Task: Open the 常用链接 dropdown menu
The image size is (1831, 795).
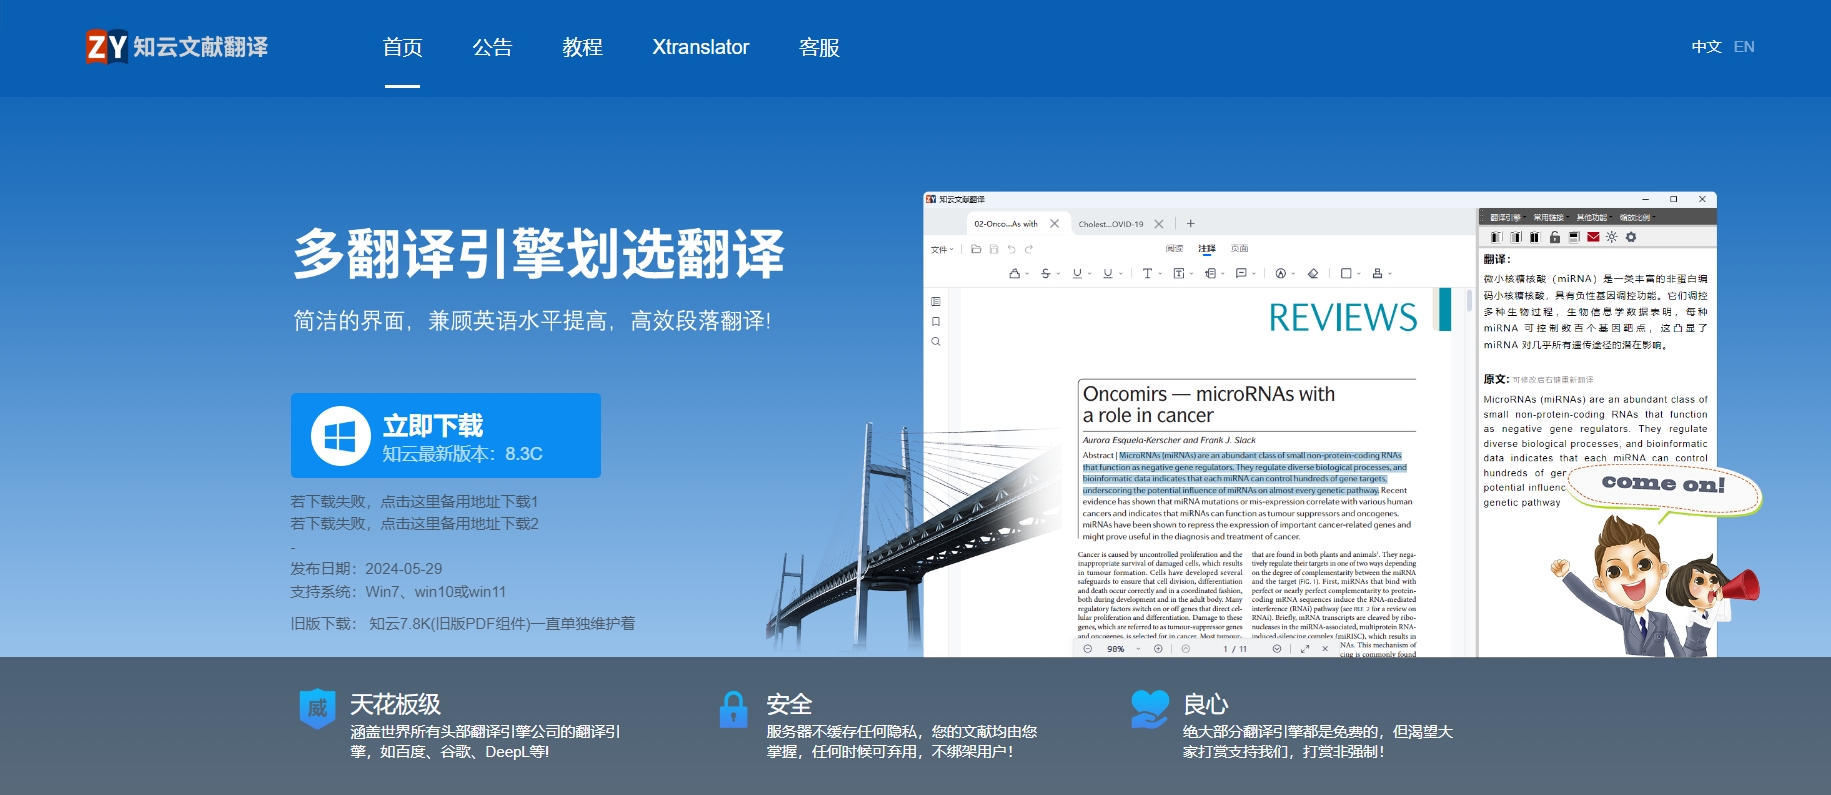Action: pyautogui.click(x=1550, y=217)
